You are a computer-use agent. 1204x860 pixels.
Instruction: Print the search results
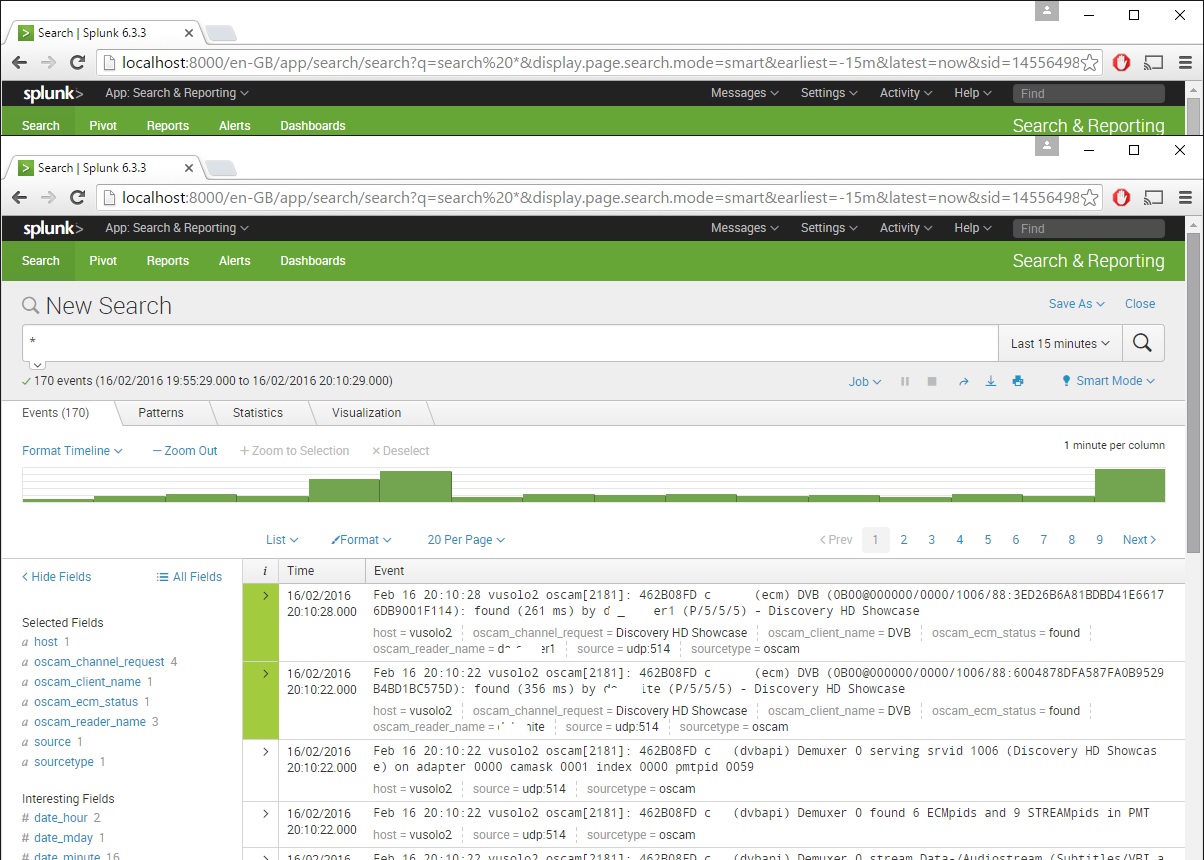pyautogui.click(x=1018, y=381)
